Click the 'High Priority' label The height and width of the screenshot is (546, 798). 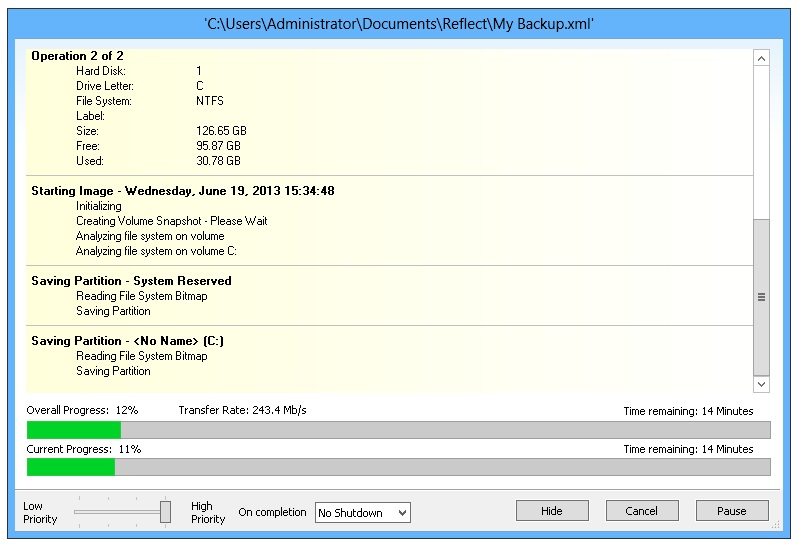[208, 512]
